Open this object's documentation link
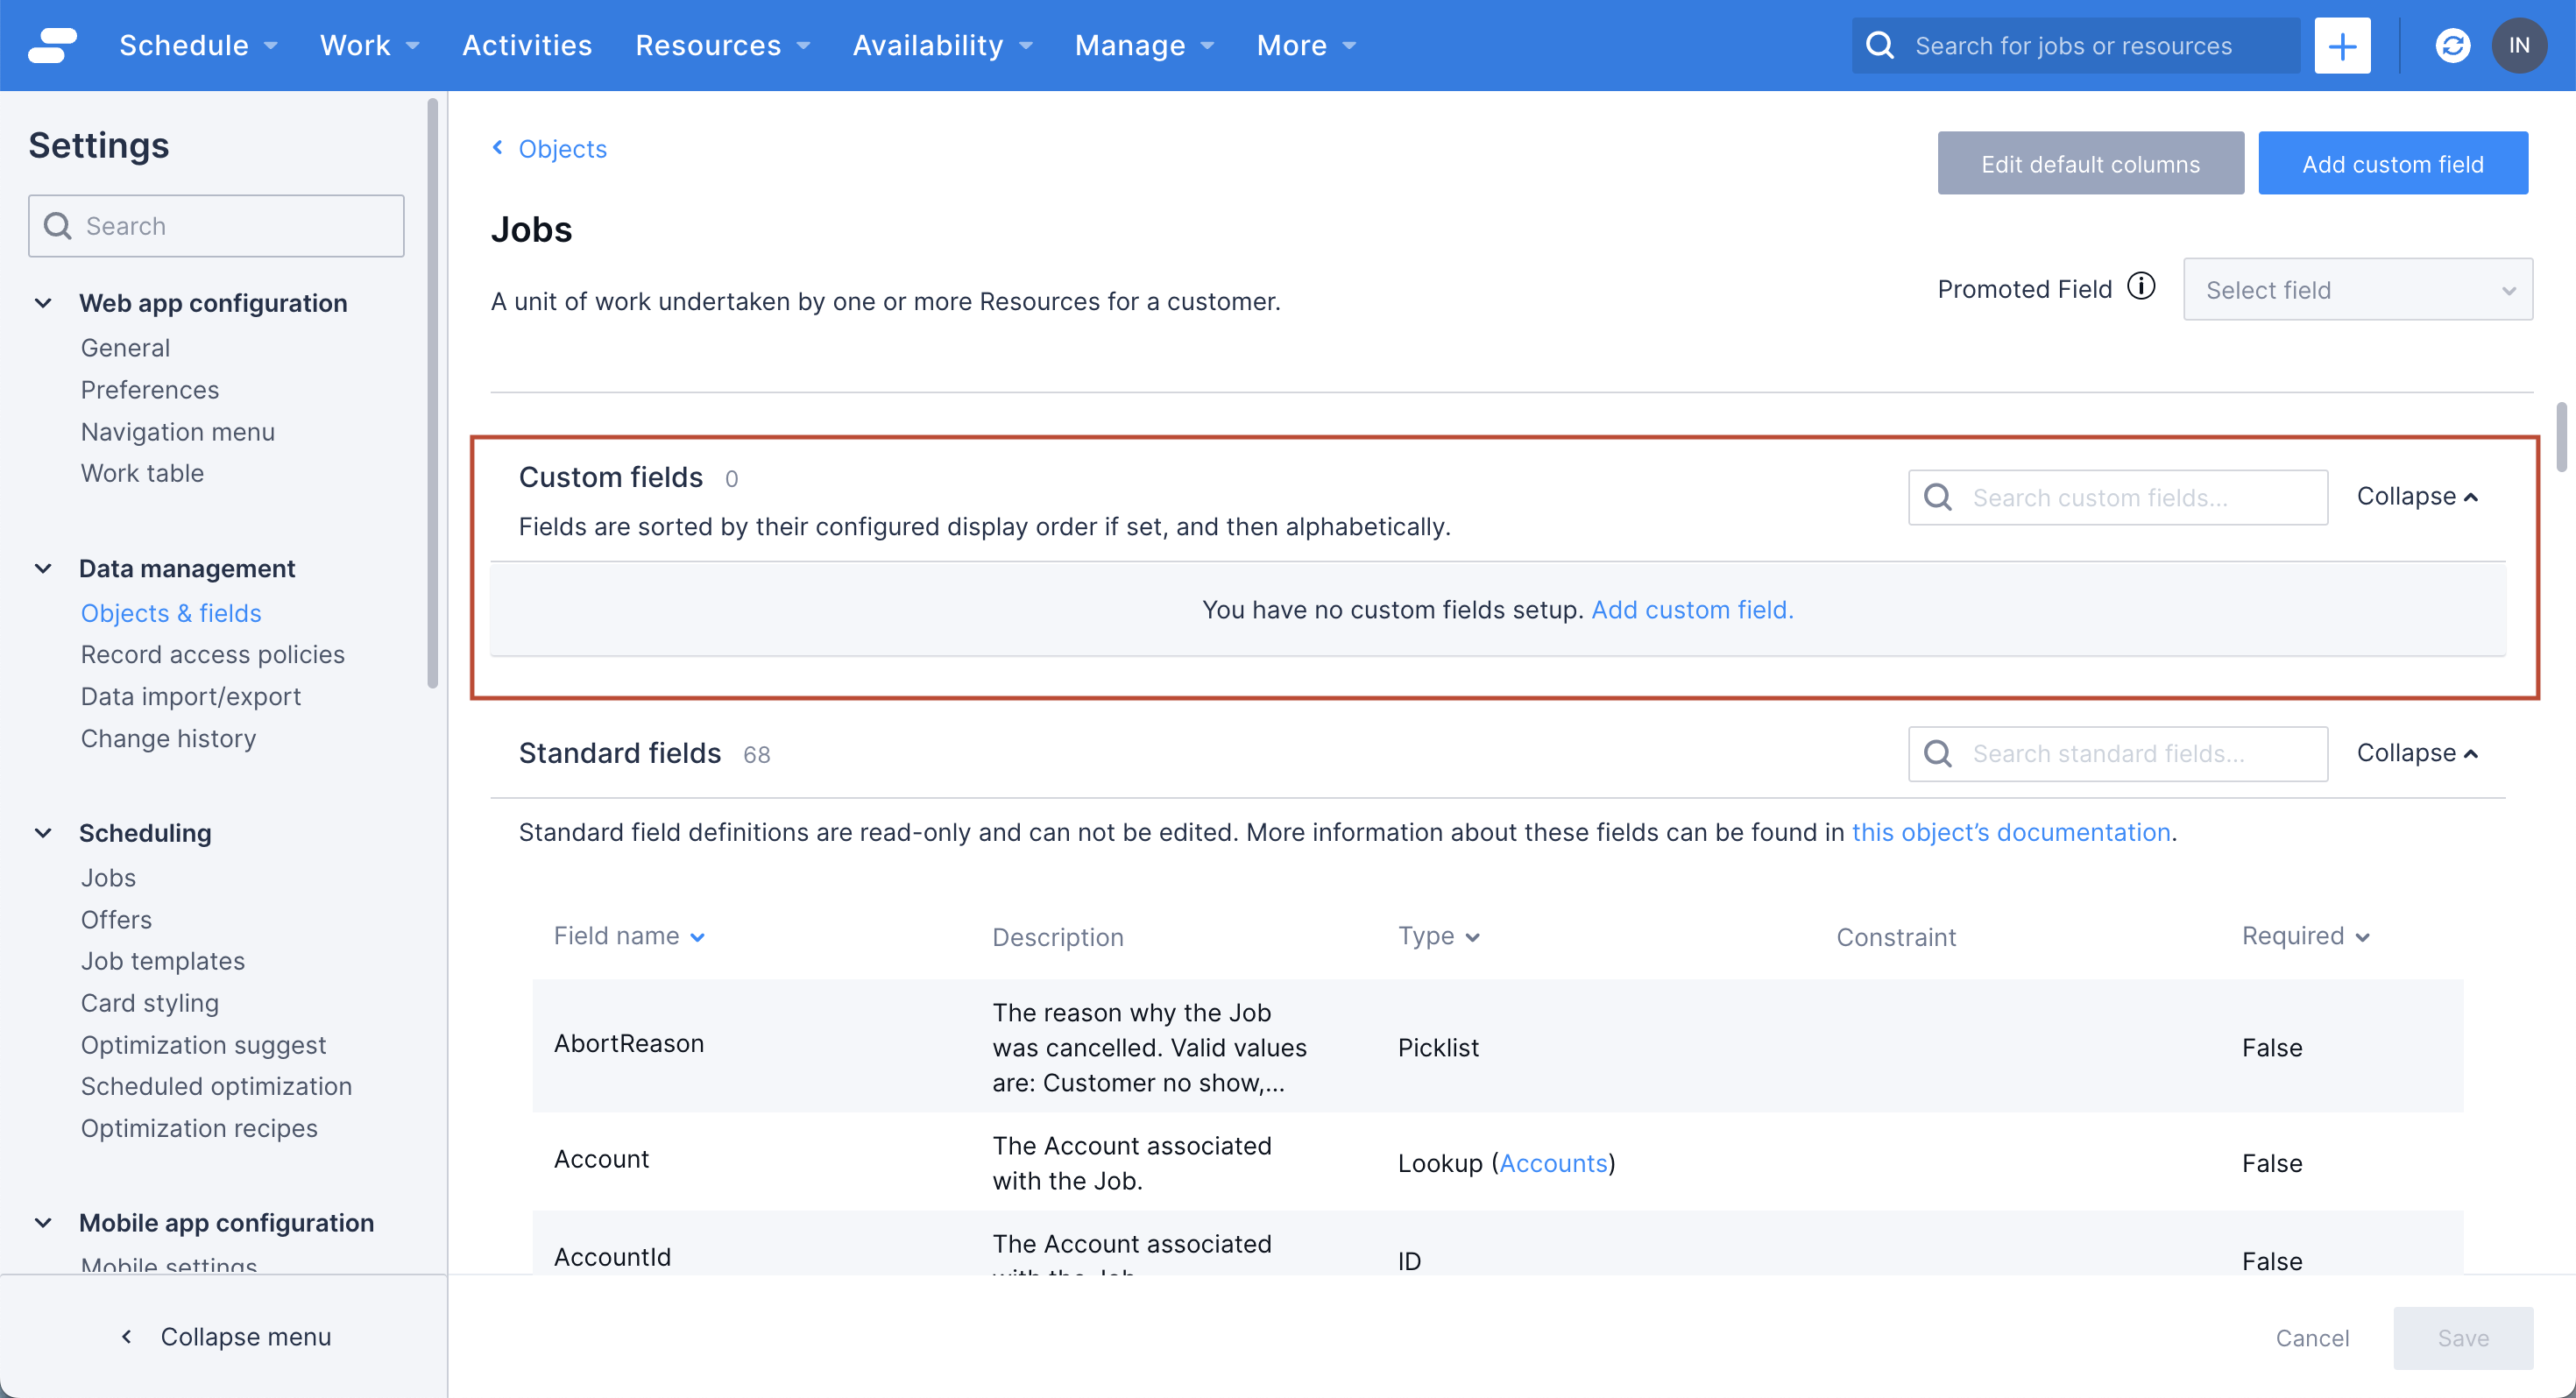The image size is (2576, 1398). [2011, 832]
